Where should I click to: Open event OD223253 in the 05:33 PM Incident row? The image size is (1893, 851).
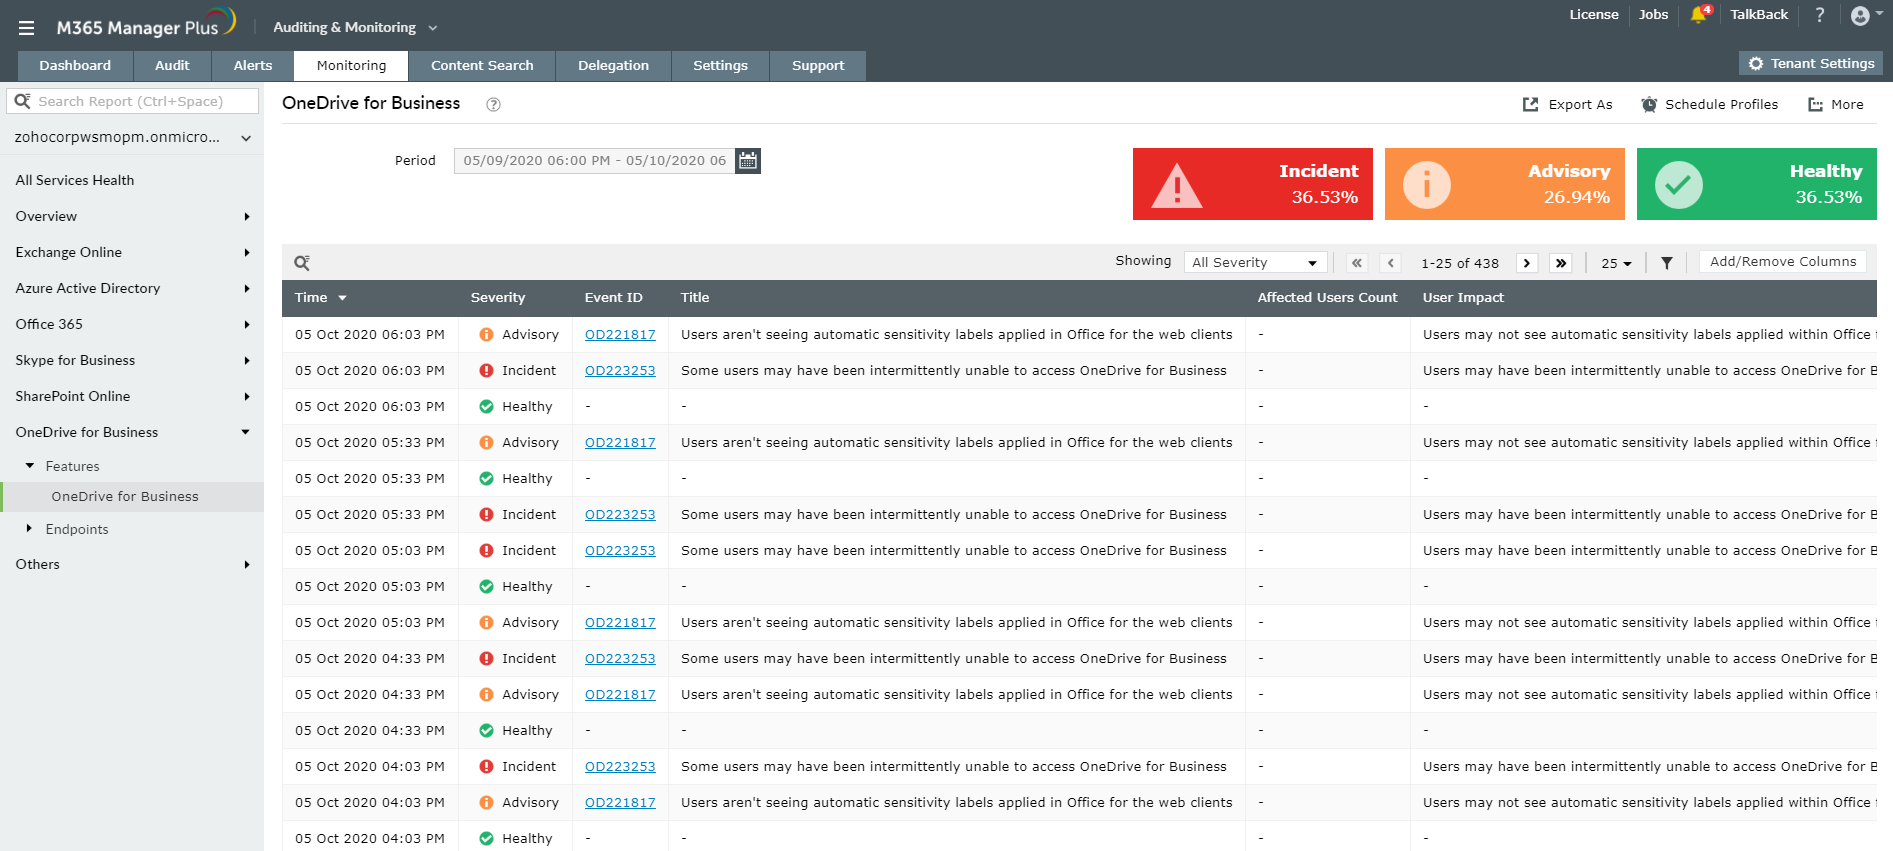(x=620, y=515)
